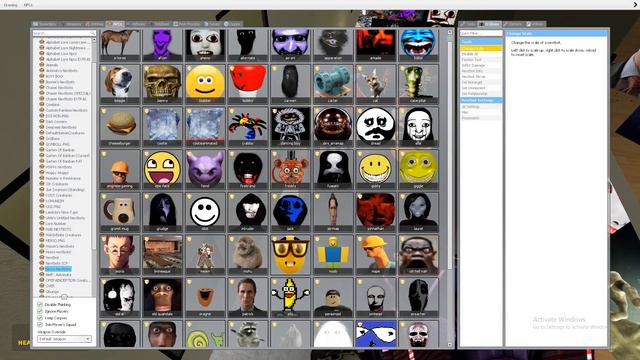The image size is (640, 360).
Task: Toggle the Join Player's Squad checkbox
Action: [40, 324]
